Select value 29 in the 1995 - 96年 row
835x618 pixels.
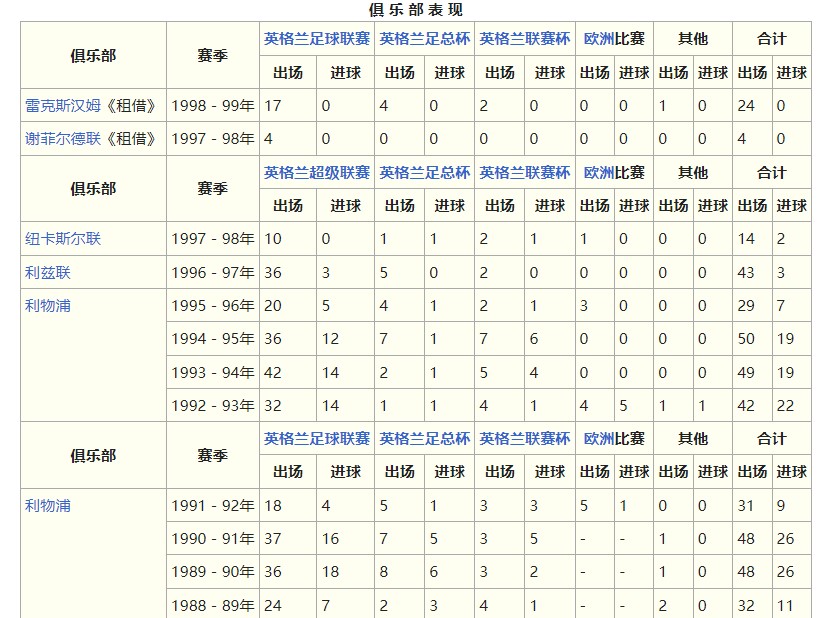746,306
